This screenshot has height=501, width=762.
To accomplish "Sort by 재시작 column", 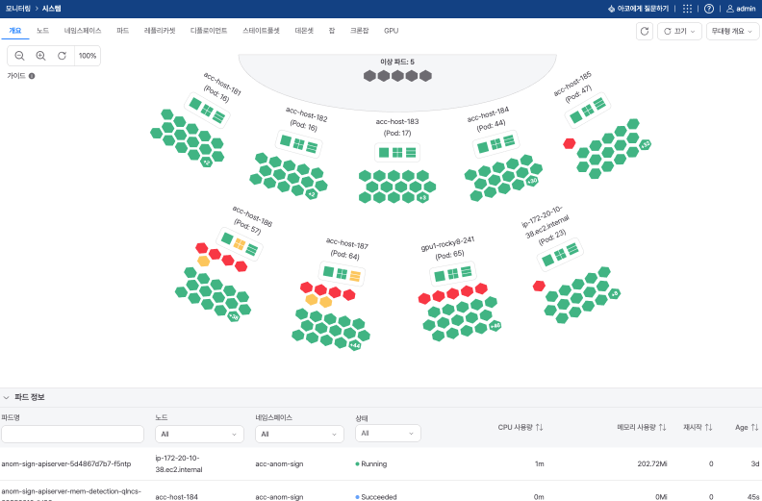I will tap(709, 427).
